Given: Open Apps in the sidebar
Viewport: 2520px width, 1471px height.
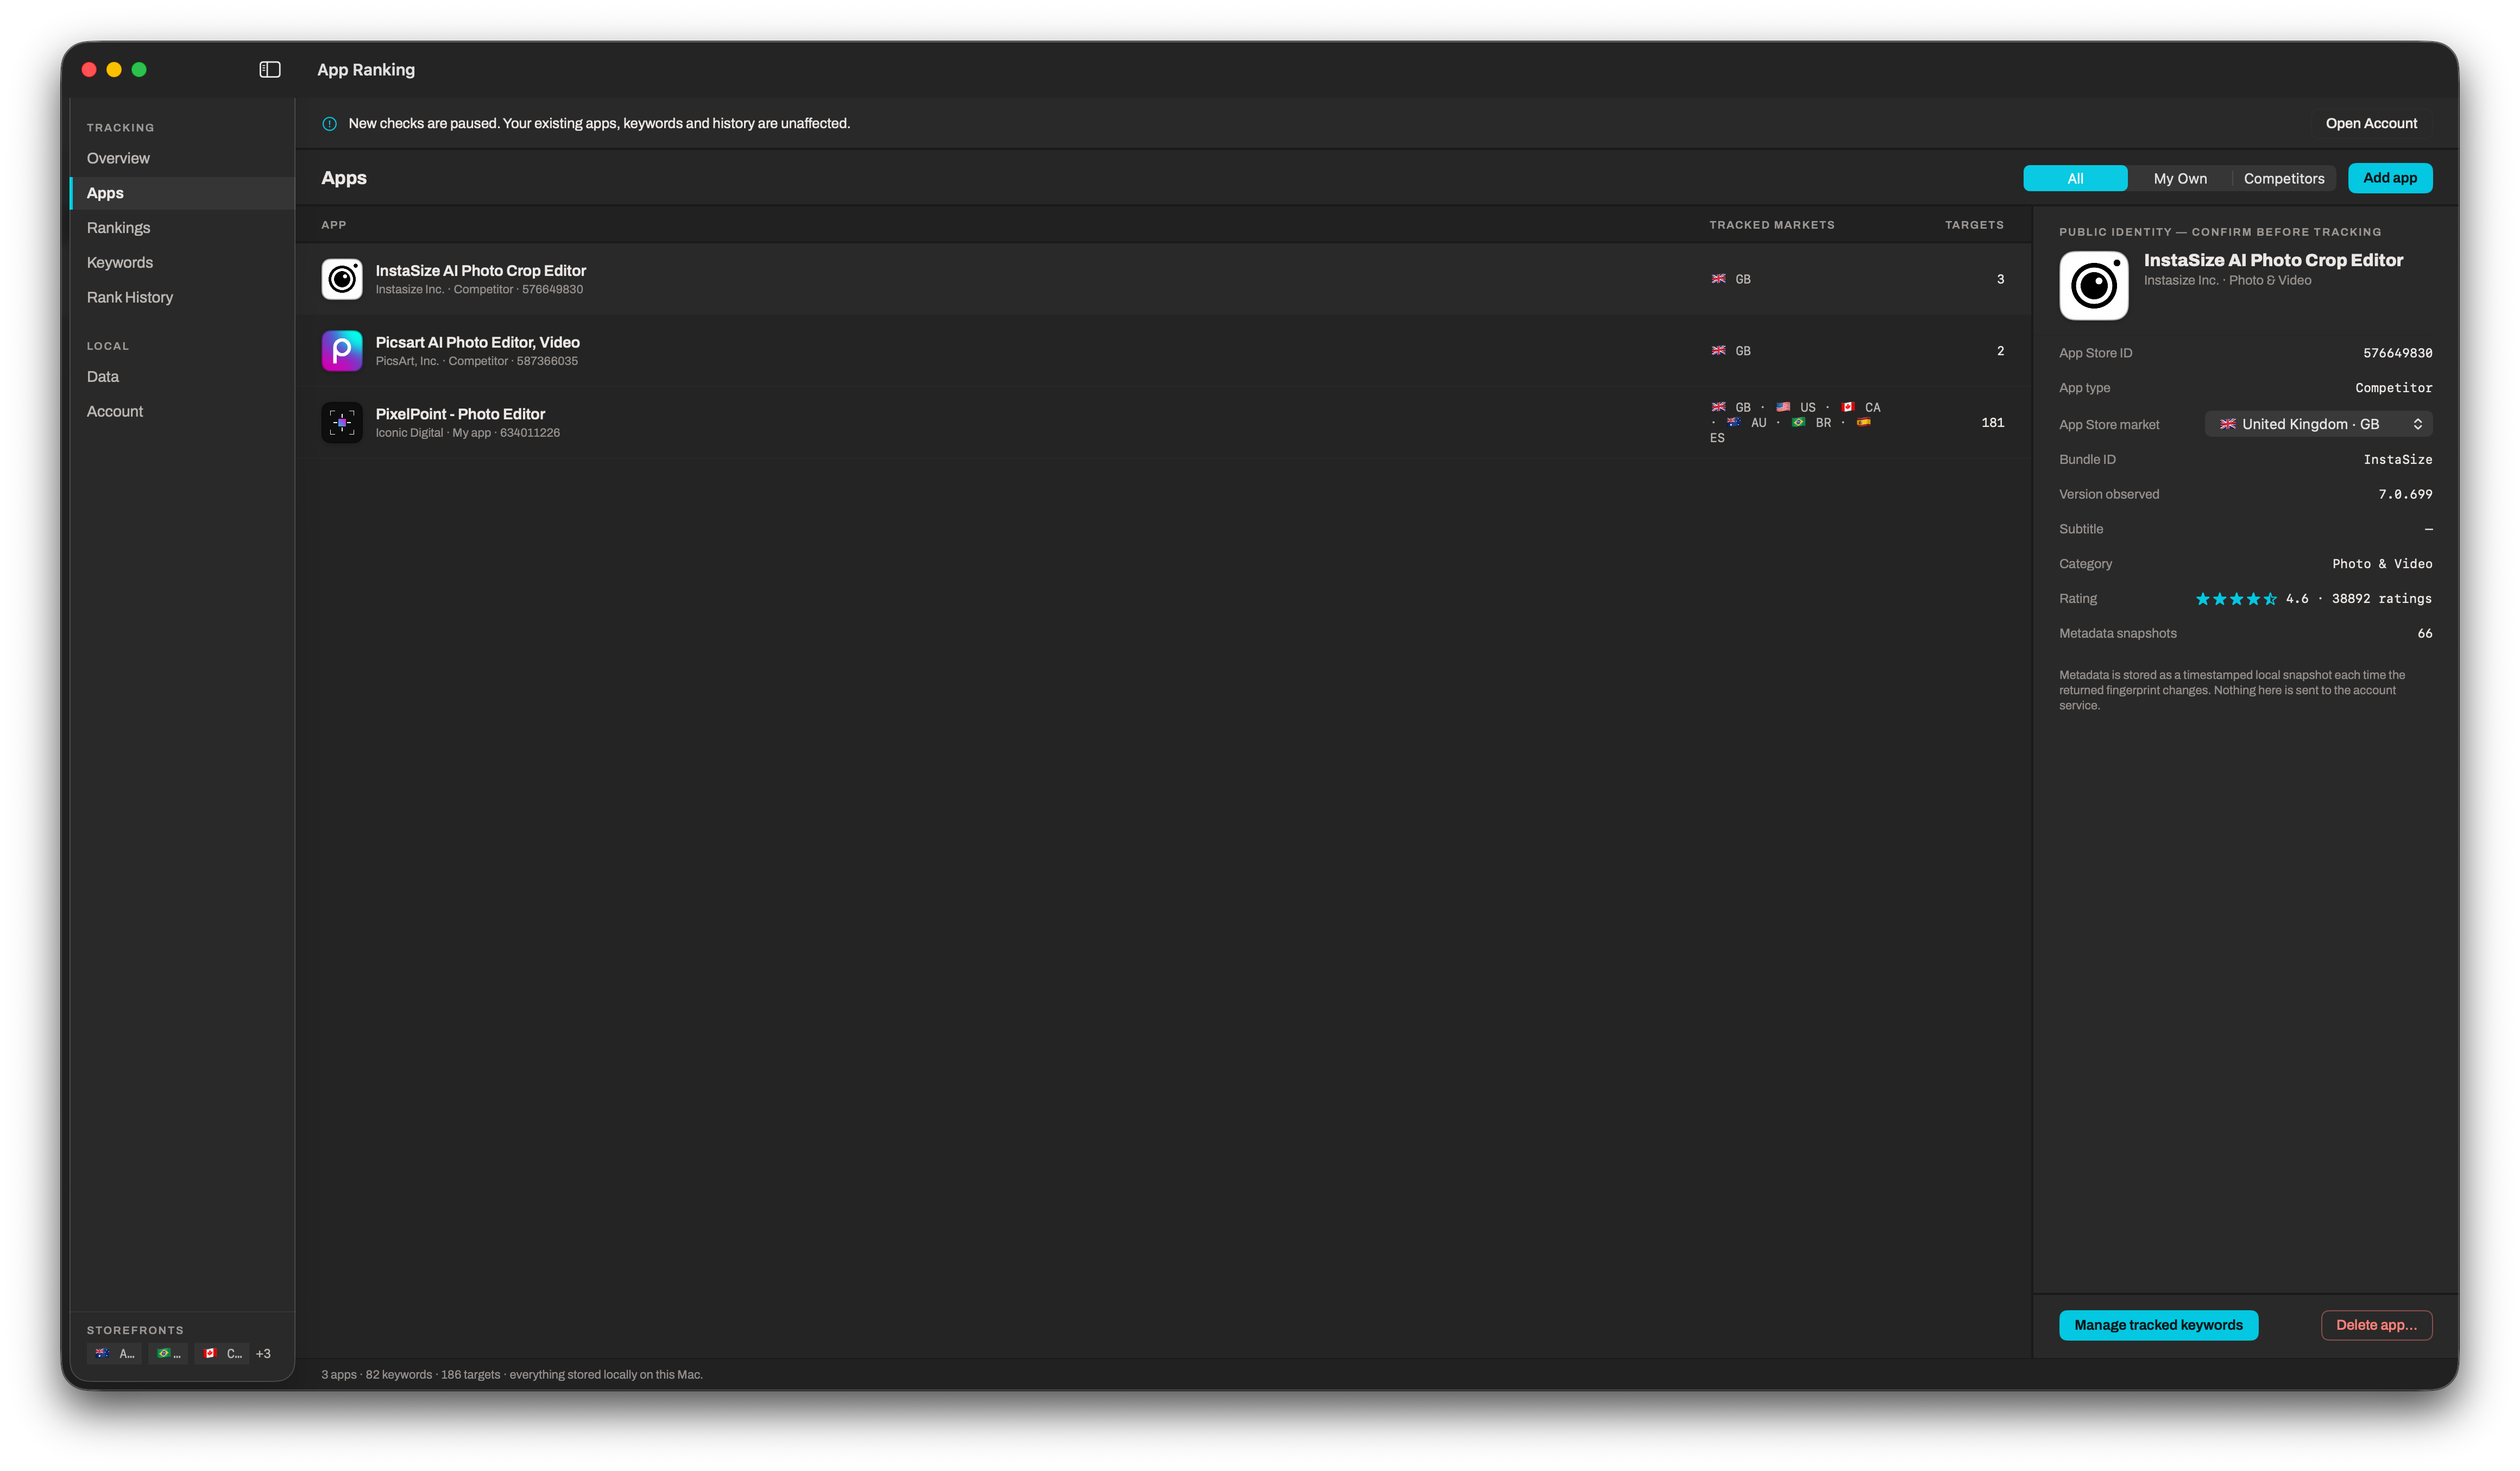Looking at the screenshot, I should pos(182,193).
